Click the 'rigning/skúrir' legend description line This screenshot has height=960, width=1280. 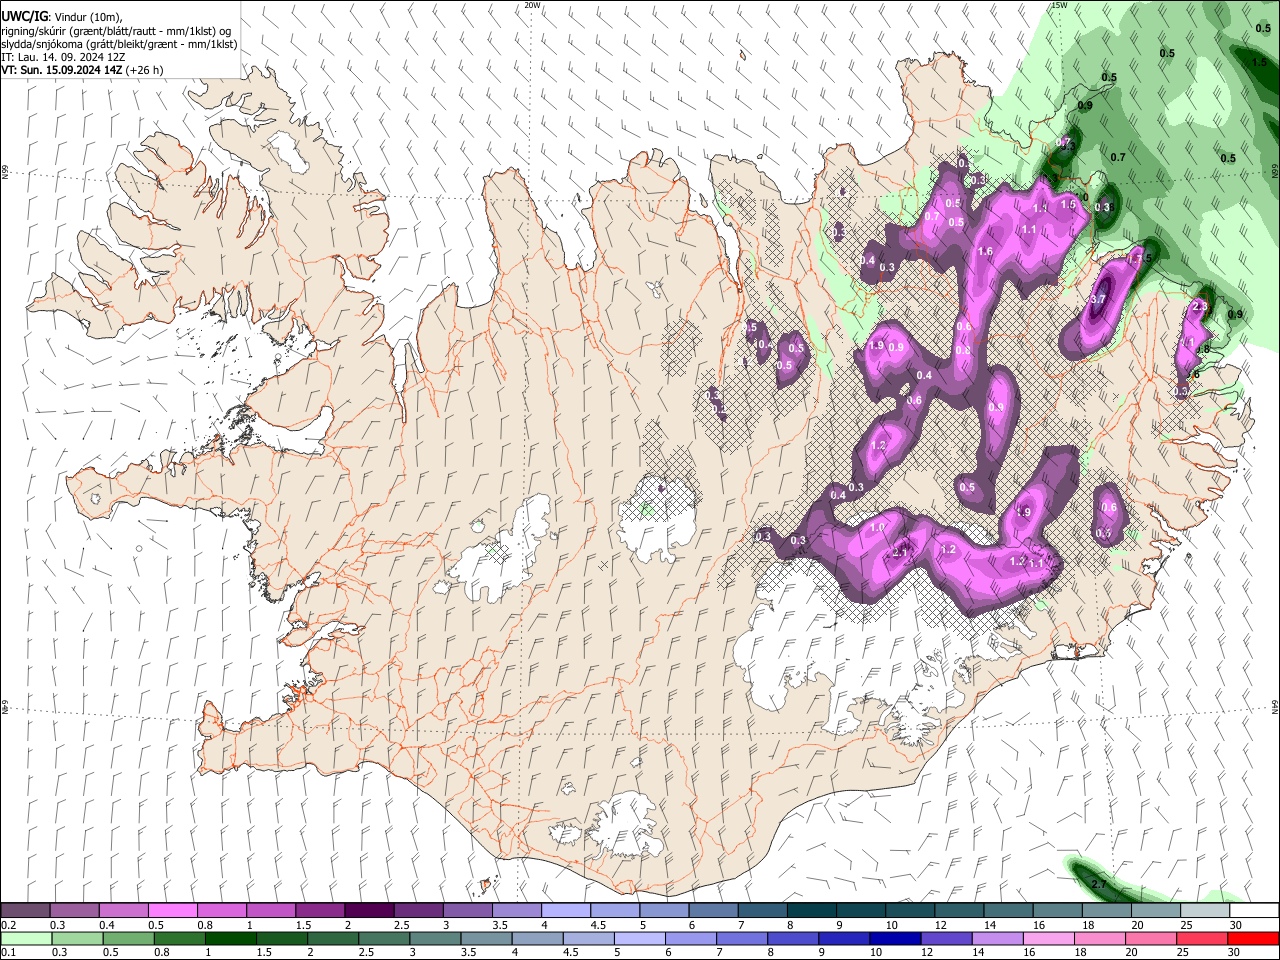pos(116,31)
